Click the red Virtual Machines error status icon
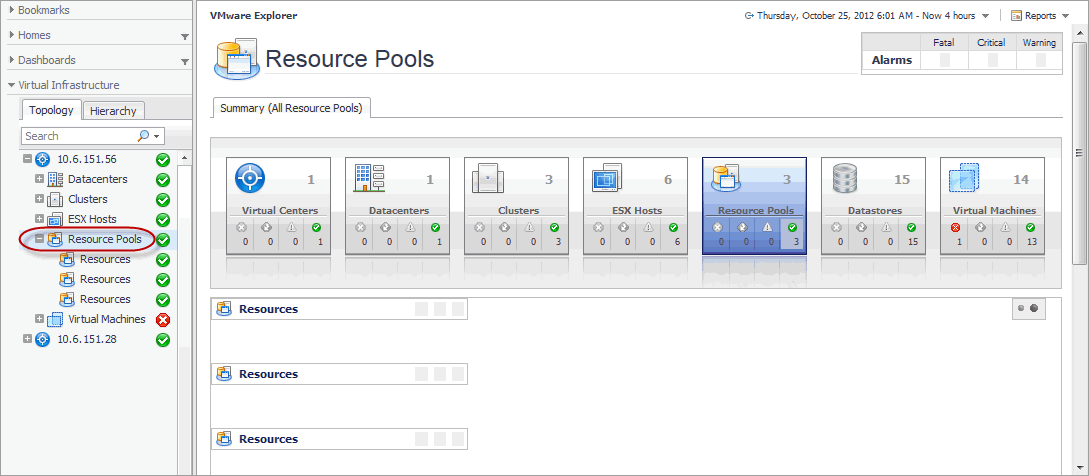This screenshot has height=476, width=1089. [x=163, y=320]
